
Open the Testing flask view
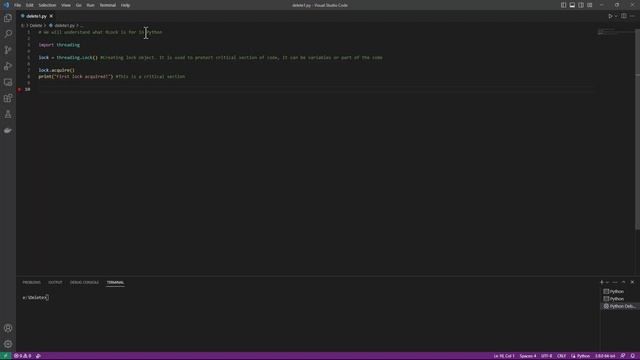point(8,115)
